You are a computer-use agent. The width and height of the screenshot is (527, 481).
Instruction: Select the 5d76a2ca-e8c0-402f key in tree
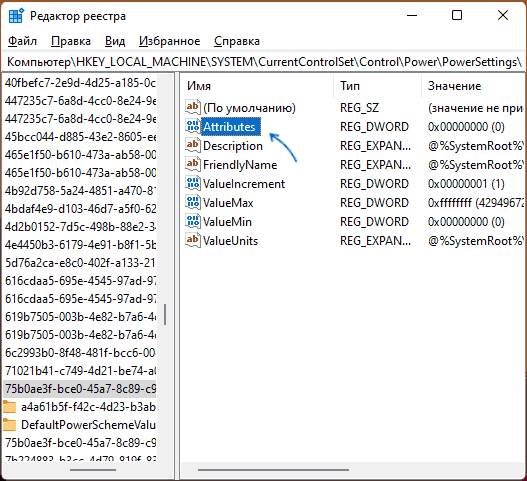pos(80,263)
